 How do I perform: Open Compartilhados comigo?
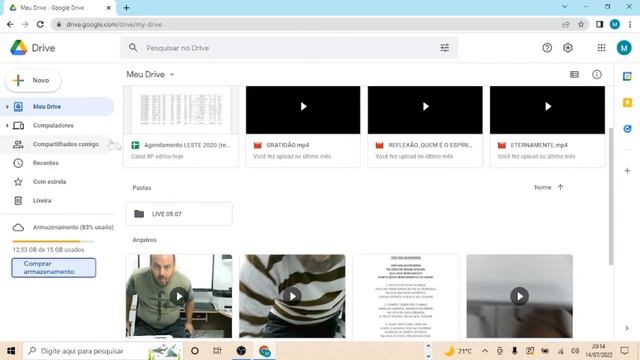(x=57, y=144)
